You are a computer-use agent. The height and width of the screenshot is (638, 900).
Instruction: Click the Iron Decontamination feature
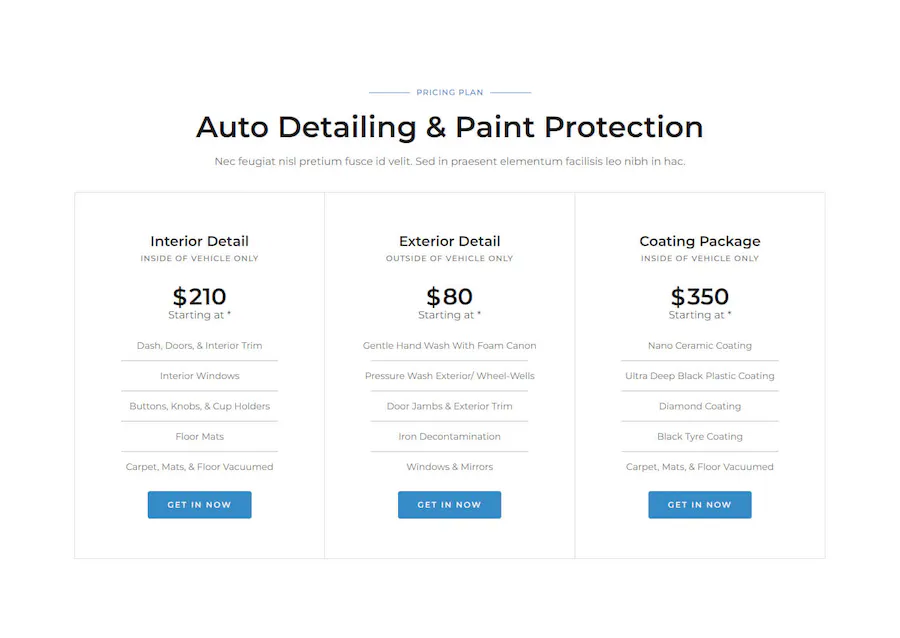(449, 437)
